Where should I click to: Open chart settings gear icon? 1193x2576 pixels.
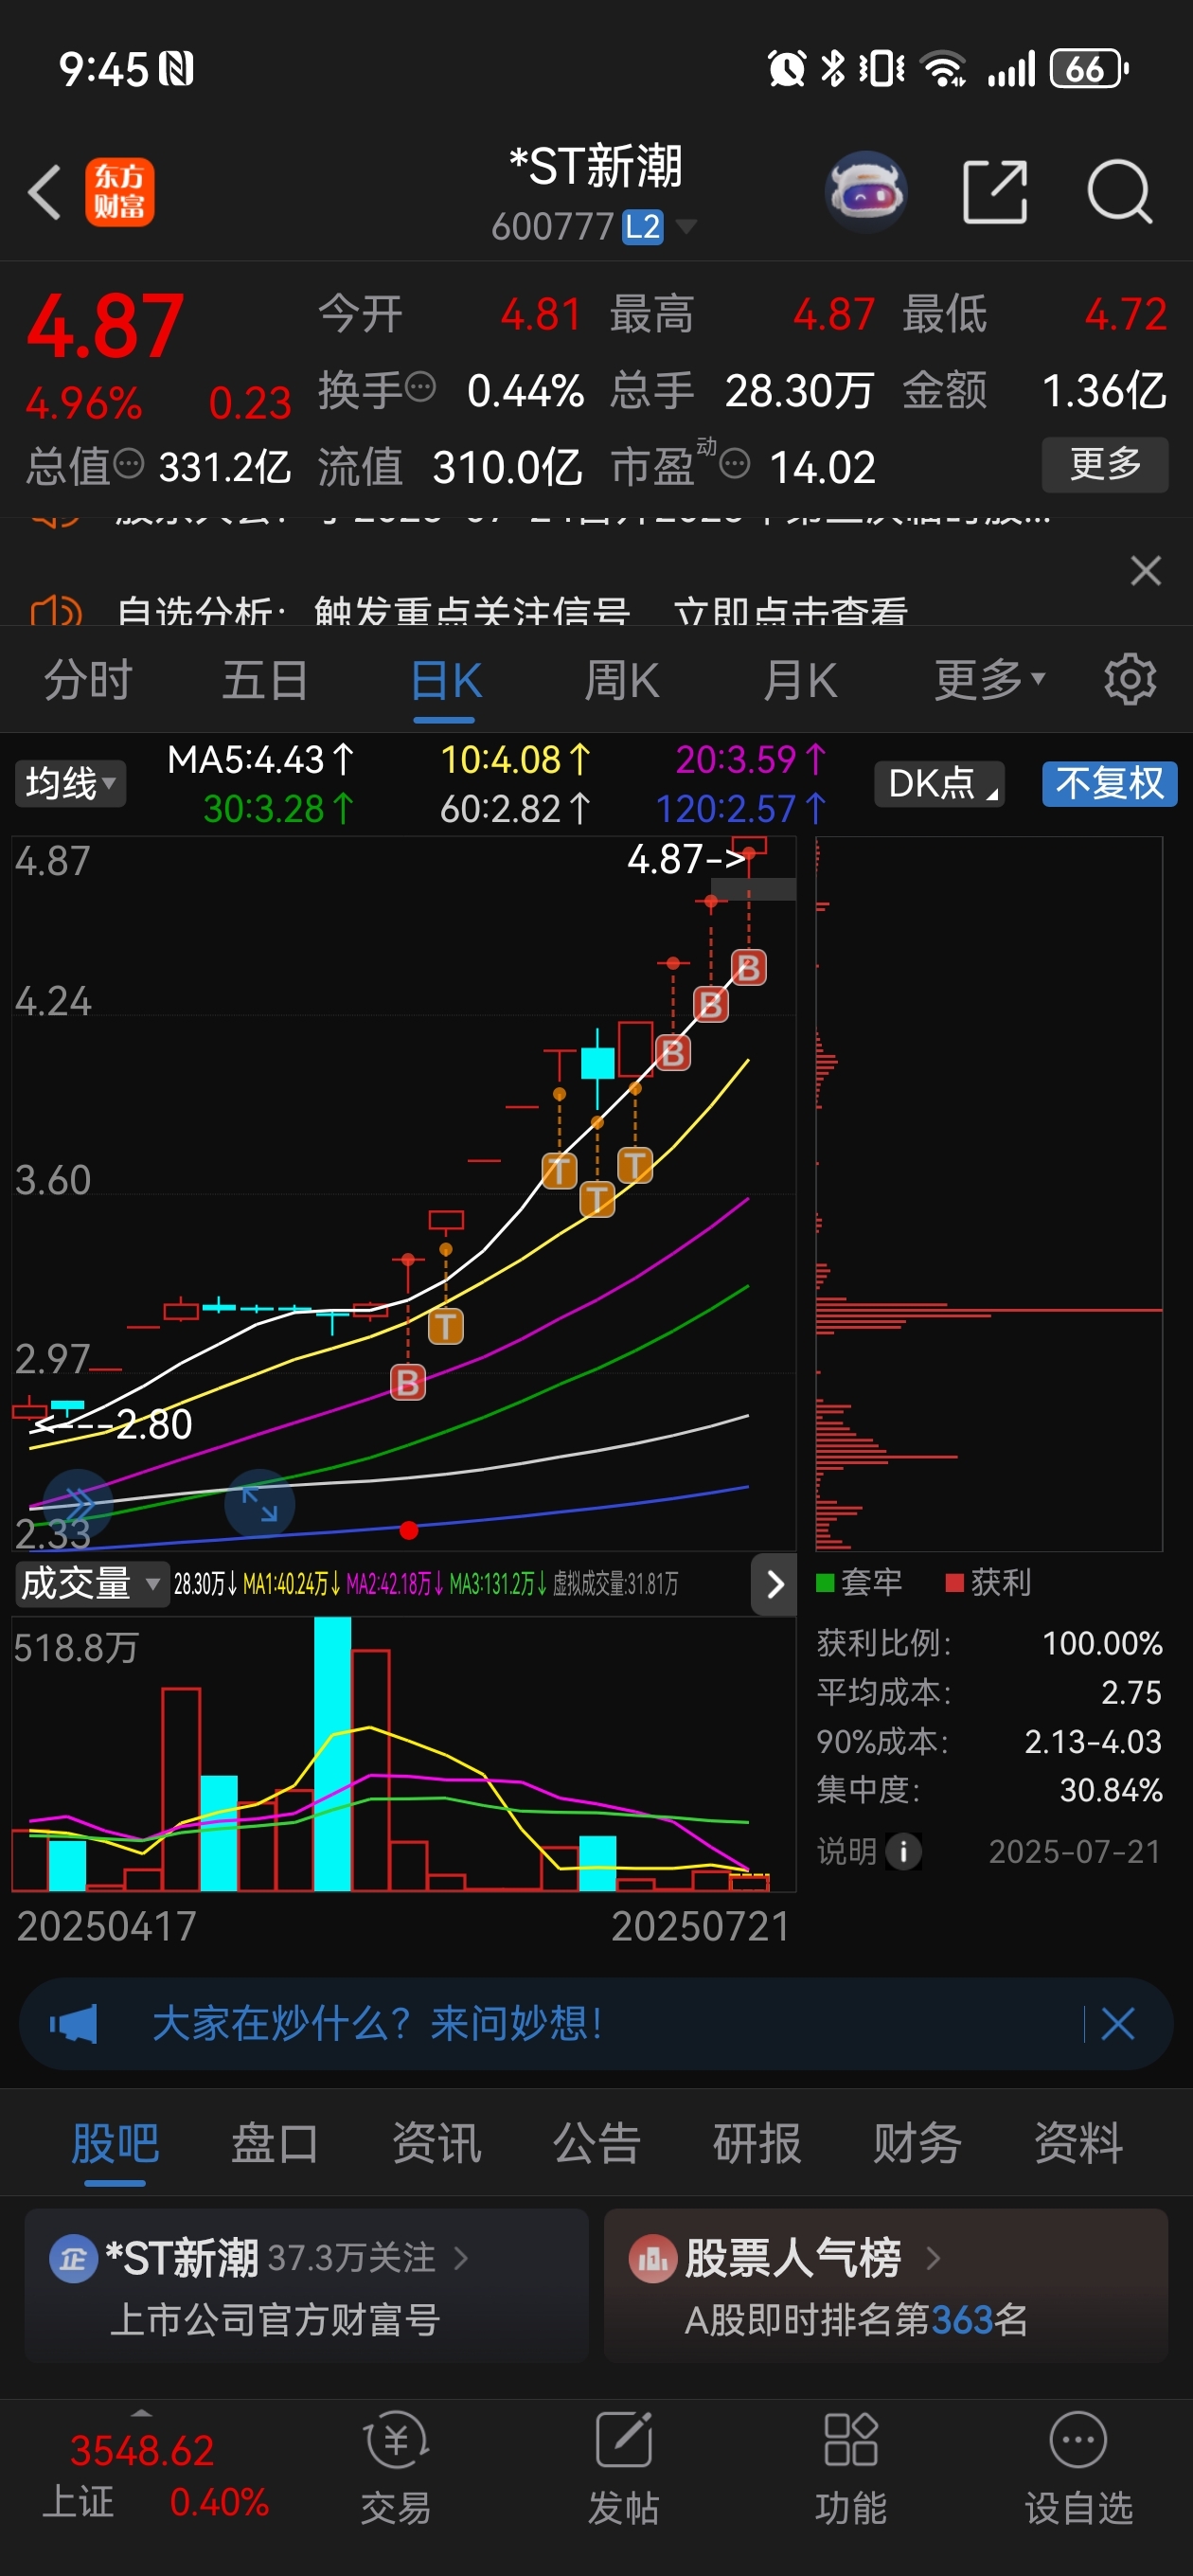click(x=1130, y=680)
